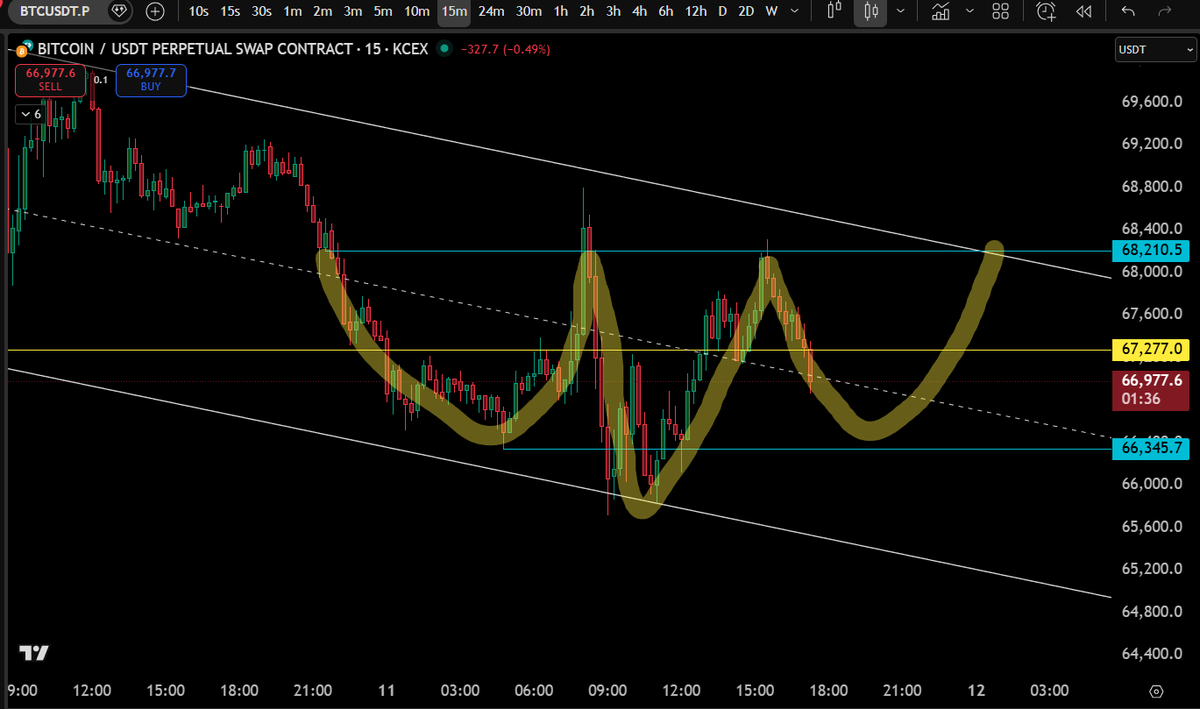Screen dimensions: 1200x709
Task: Click the date label 12 on the time axis
Action: [x=976, y=690]
